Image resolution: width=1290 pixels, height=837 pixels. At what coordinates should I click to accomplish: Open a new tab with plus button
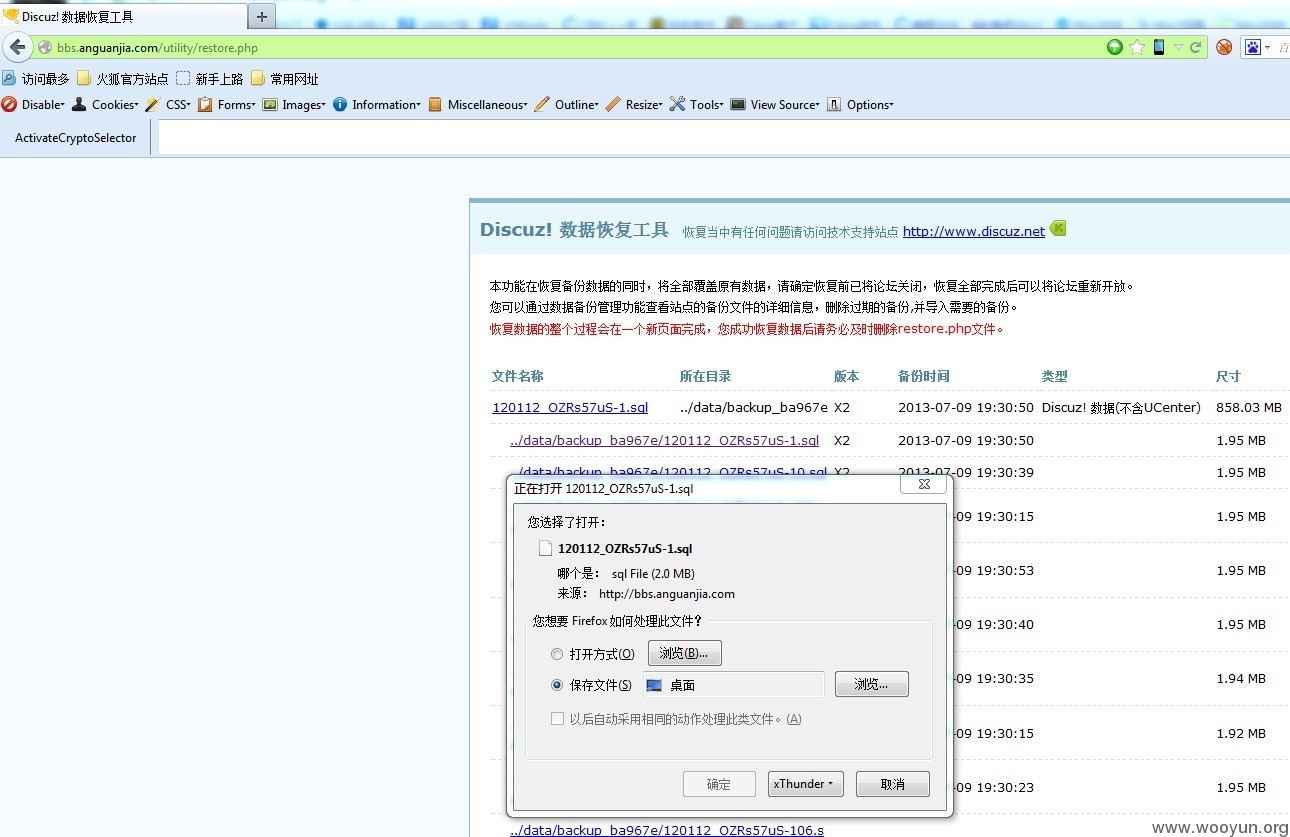261,16
